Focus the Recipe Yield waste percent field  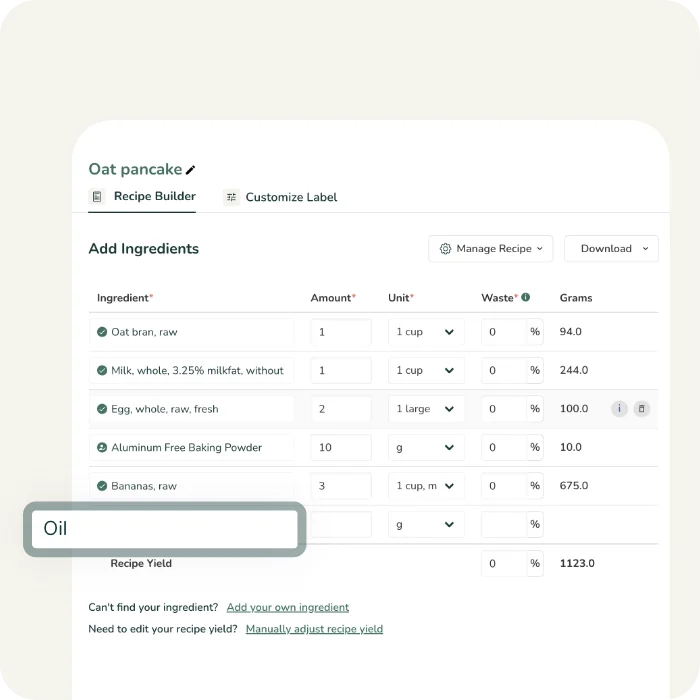click(x=503, y=563)
